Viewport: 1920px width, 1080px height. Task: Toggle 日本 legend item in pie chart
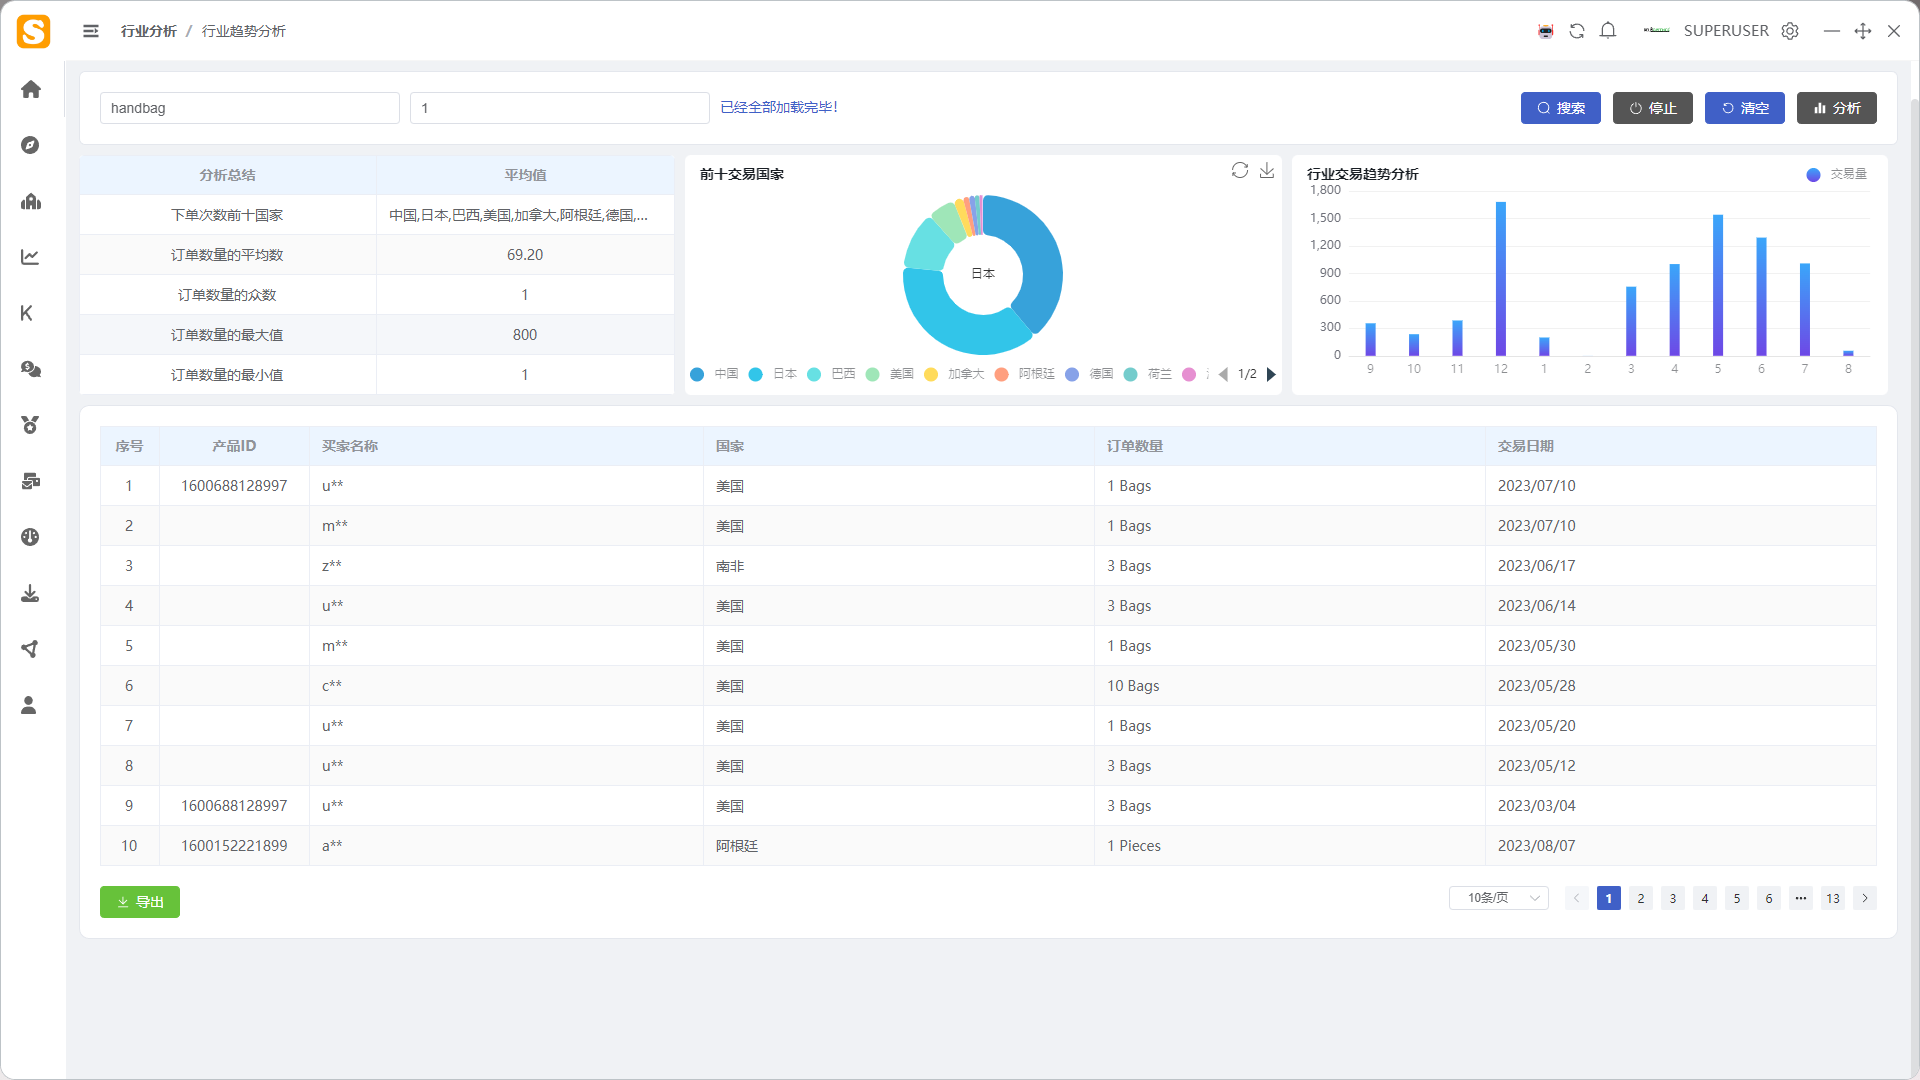point(772,374)
